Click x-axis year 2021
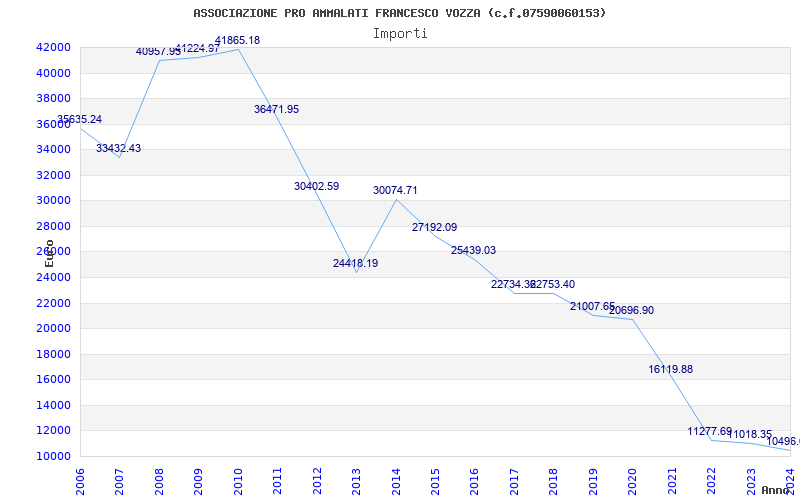This screenshot has width=800, height=500. click(672, 482)
